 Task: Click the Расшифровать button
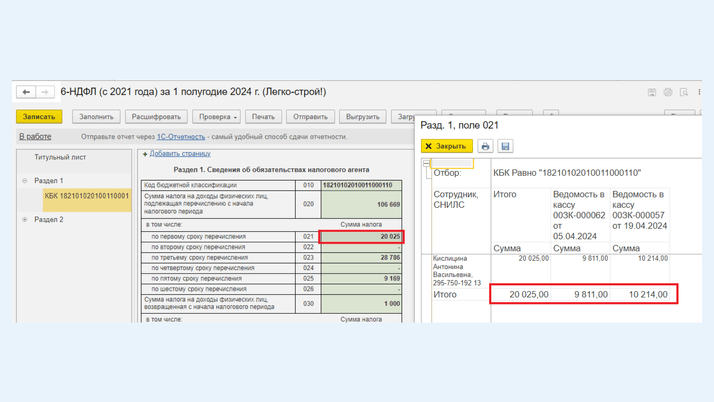click(x=155, y=117)
